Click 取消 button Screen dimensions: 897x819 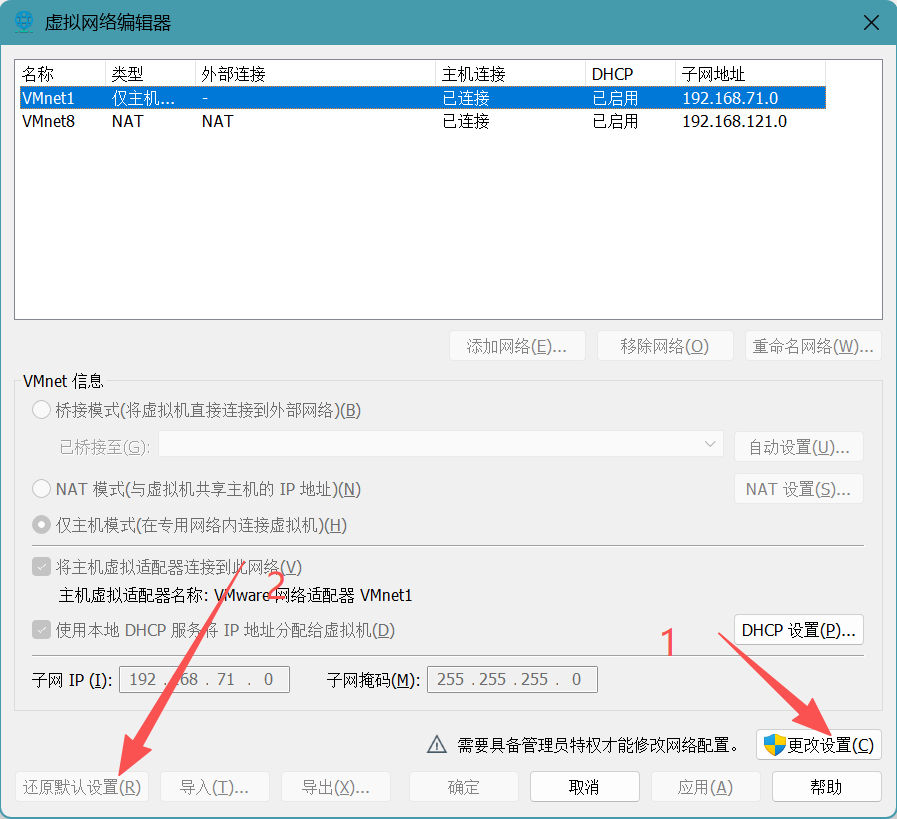tap(585, 787)
